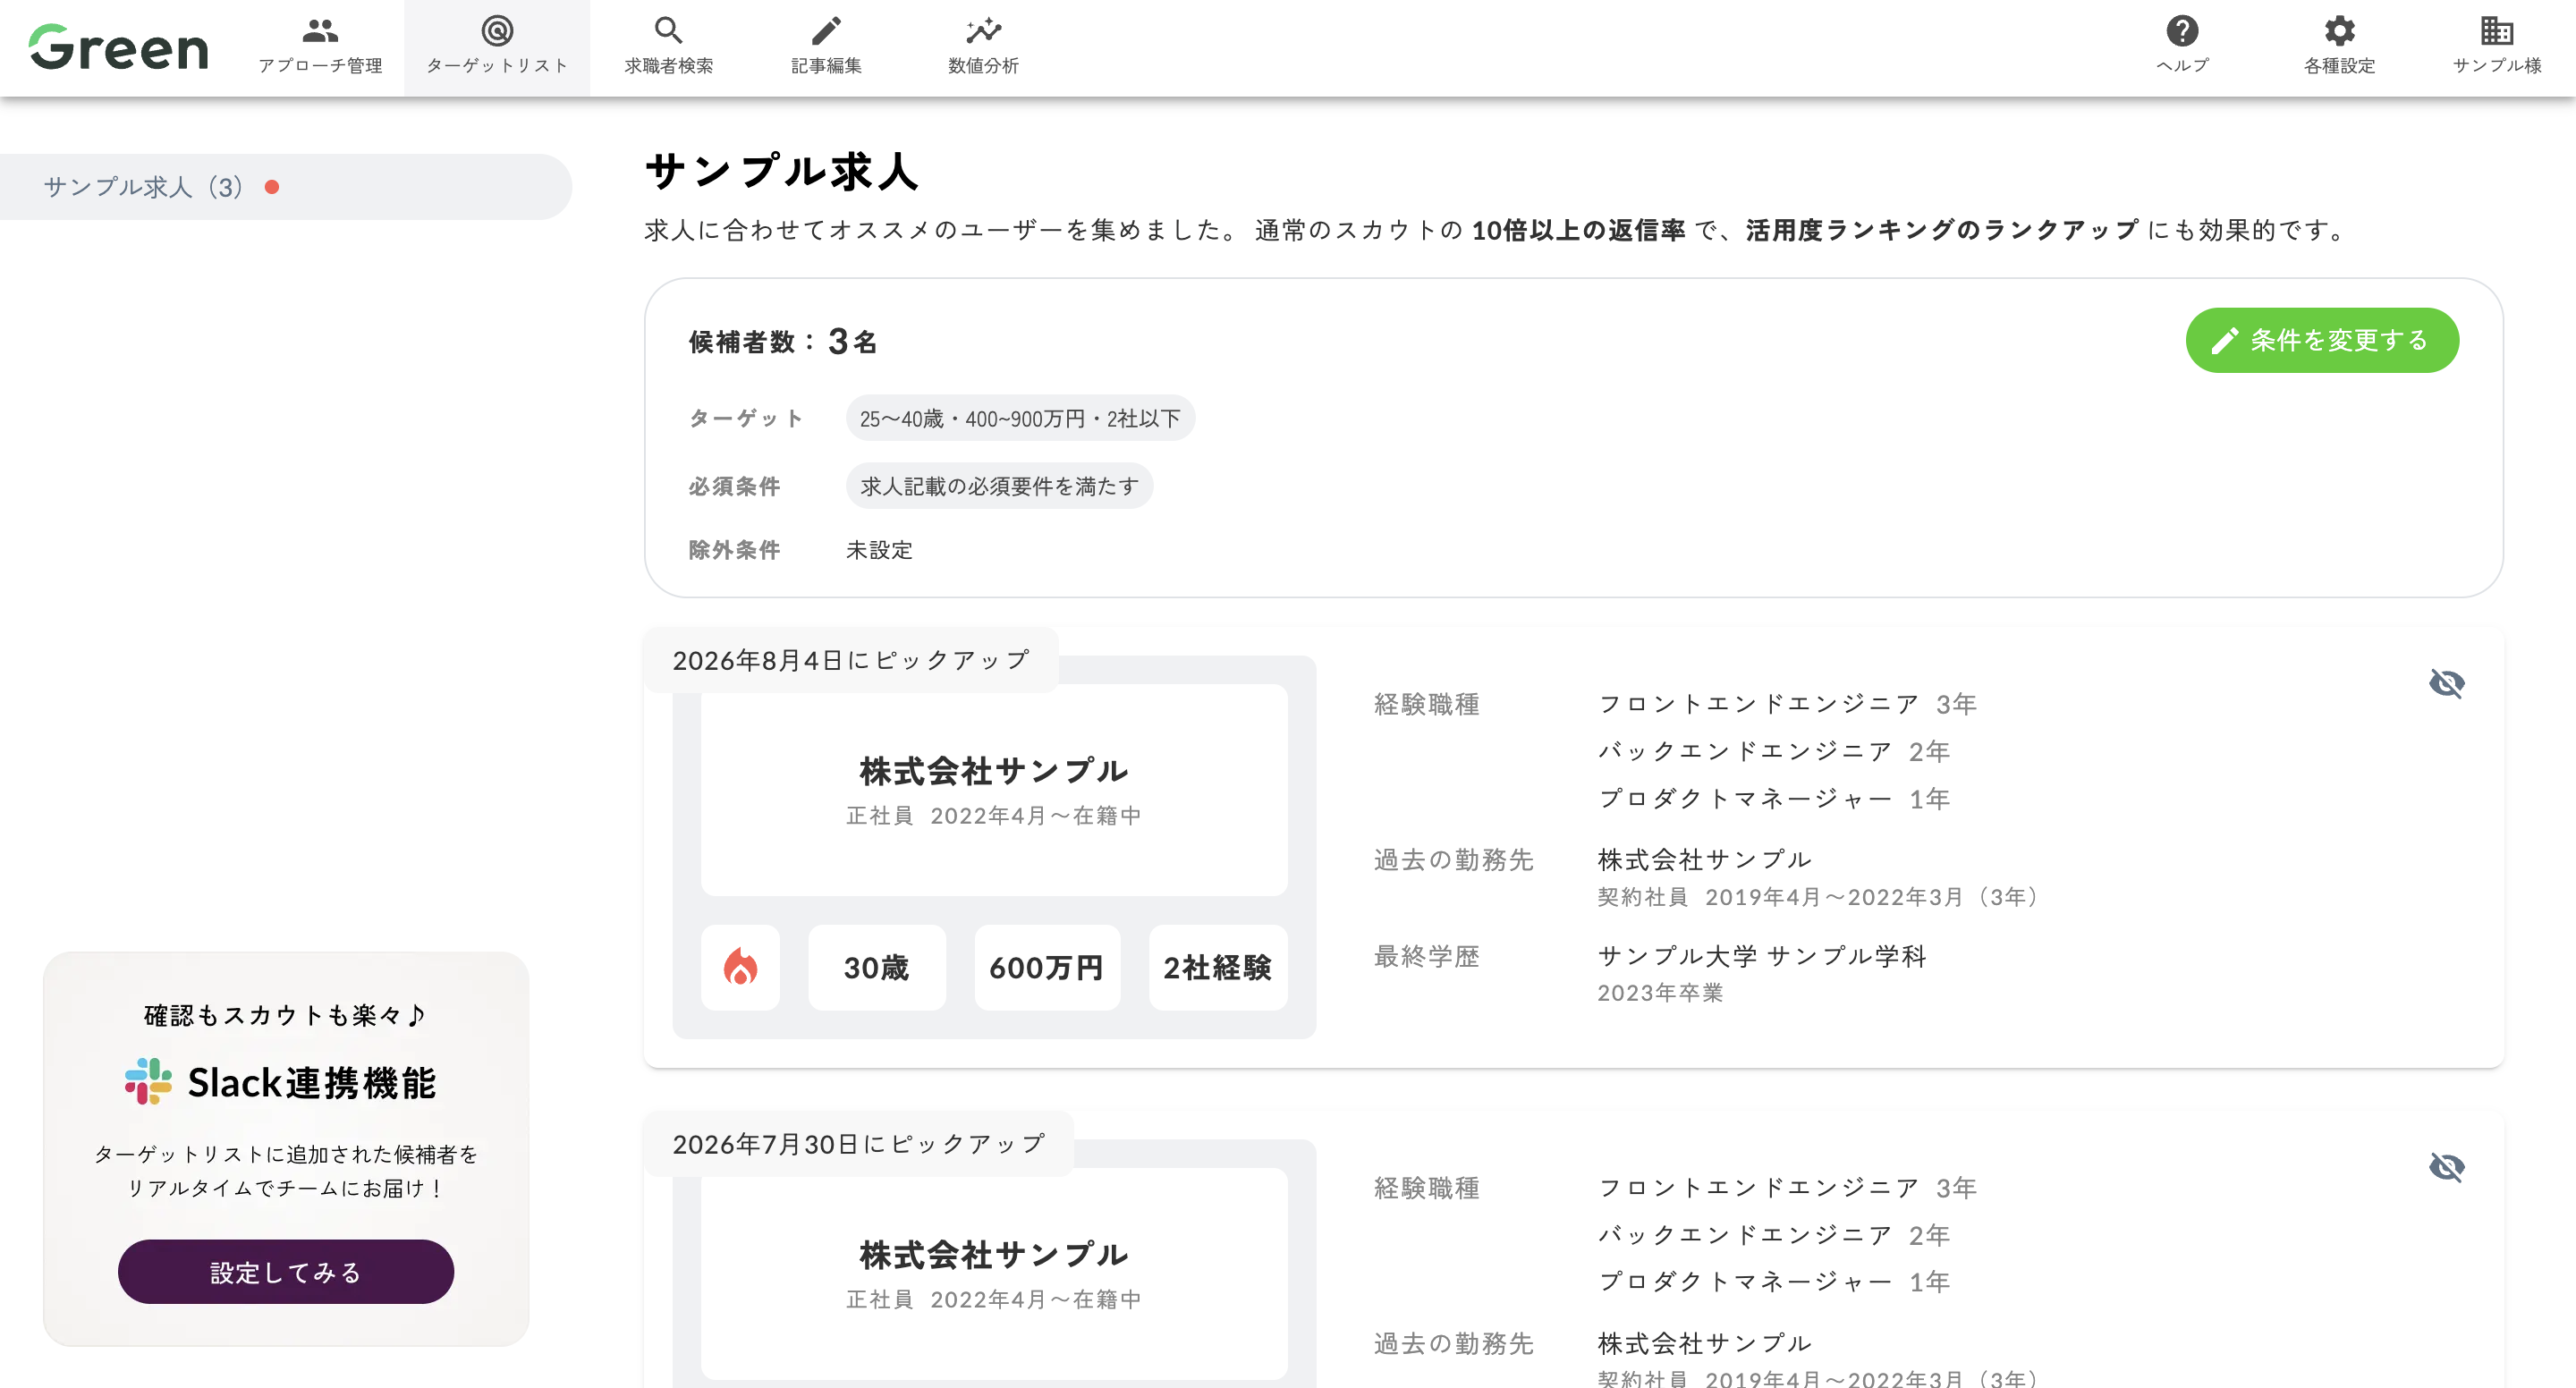
Task: Click the flame icon on August 4 card
Action: click(x=740, y=967)
